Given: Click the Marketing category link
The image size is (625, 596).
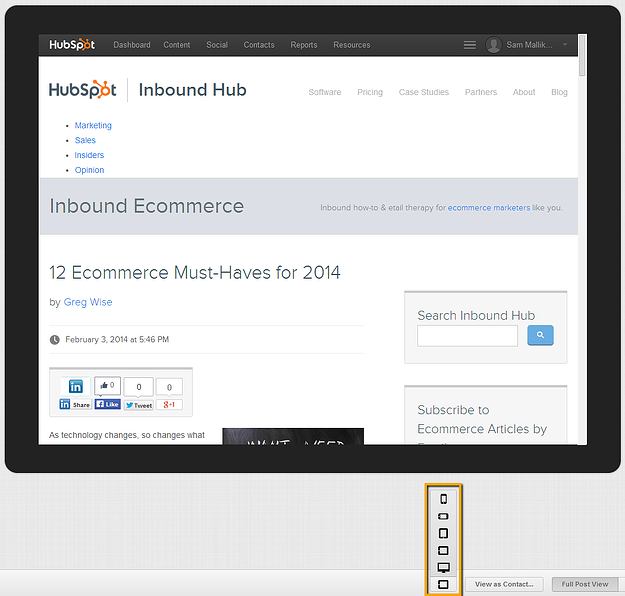Looking at the screenshot, I should [x=93, y=125].
